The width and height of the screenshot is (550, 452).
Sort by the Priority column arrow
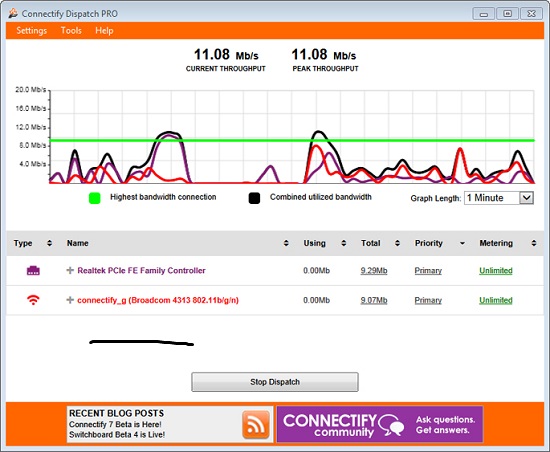pos(462,243)
